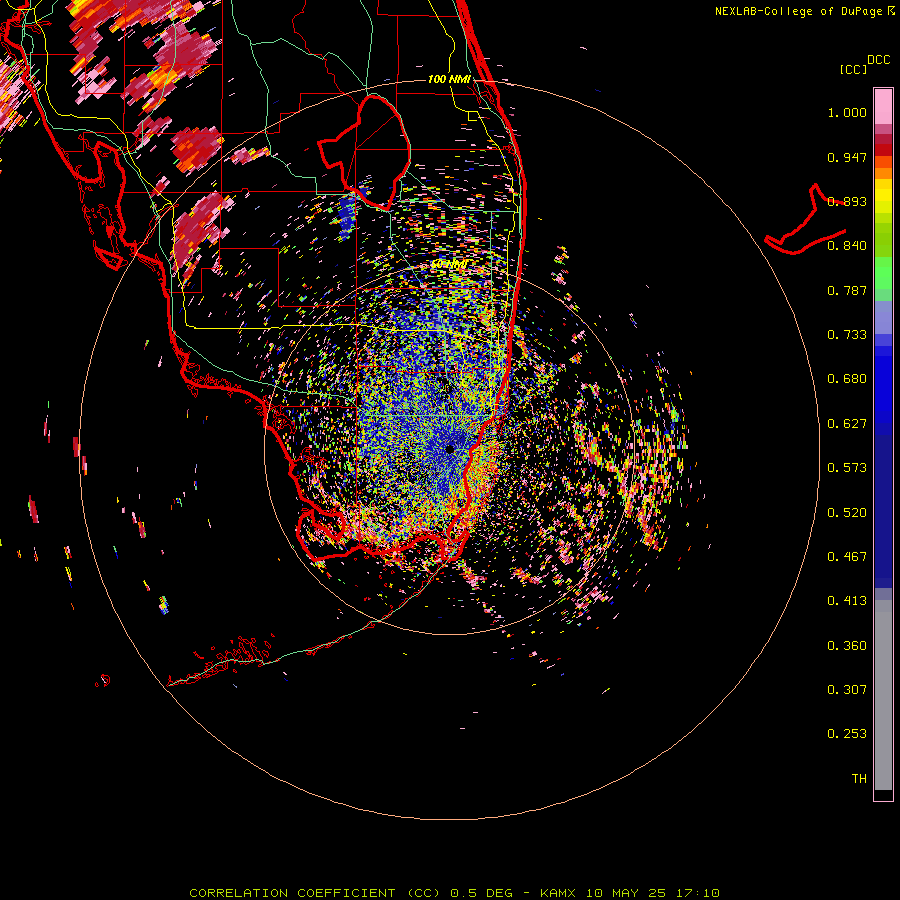Select the 0.520 scale value
Screen dimensions: 900x900
pyautogui.click(x=847, y=513)
